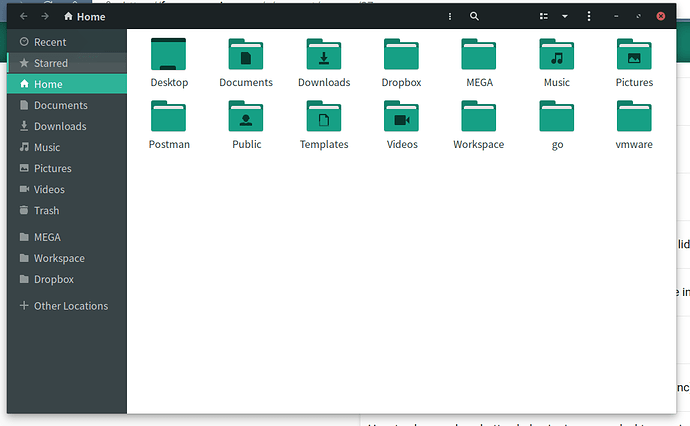Select the go folder
This screenshot has width=690, height=426.
click(x=557, y=116)
